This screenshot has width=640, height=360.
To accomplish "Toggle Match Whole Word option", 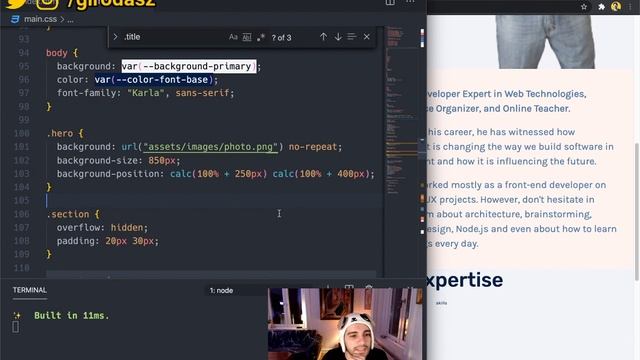I will [247, 37].
